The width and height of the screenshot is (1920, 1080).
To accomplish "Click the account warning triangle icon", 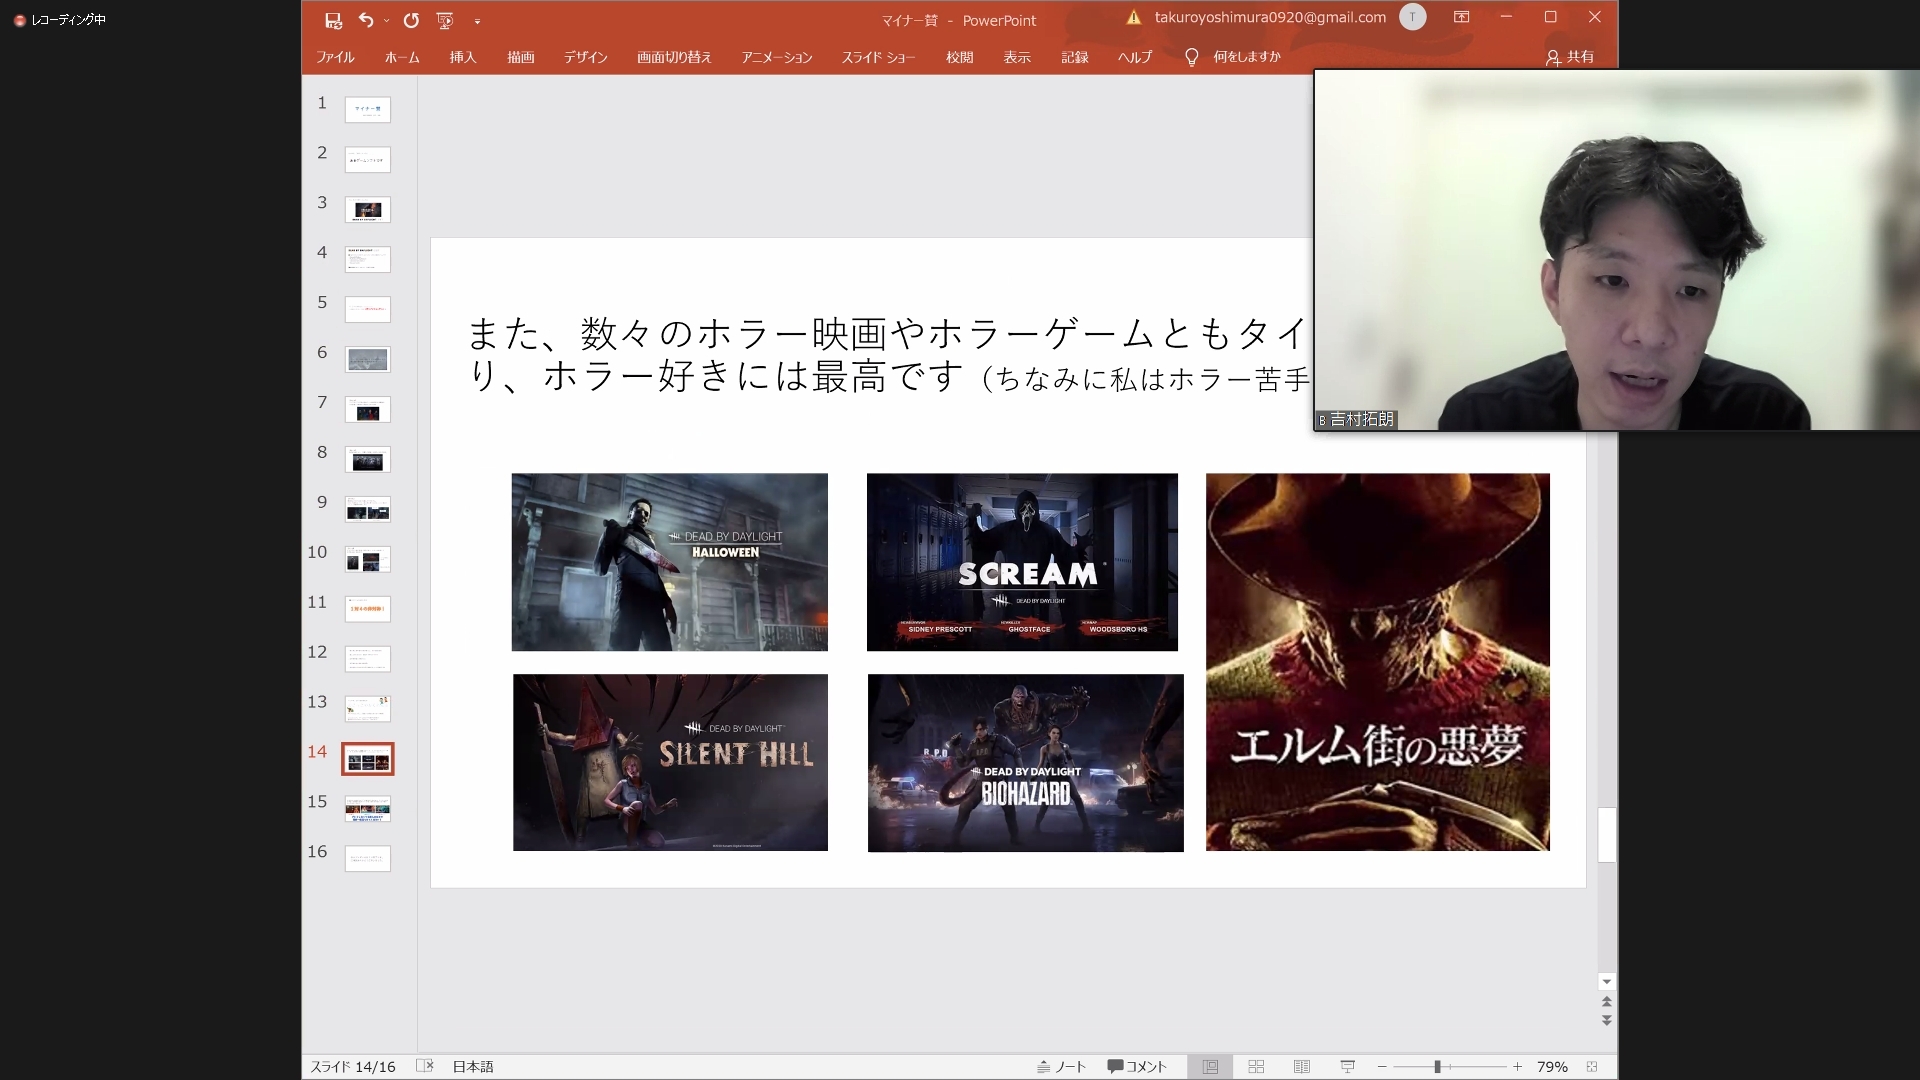I will tap(1133, 17).
